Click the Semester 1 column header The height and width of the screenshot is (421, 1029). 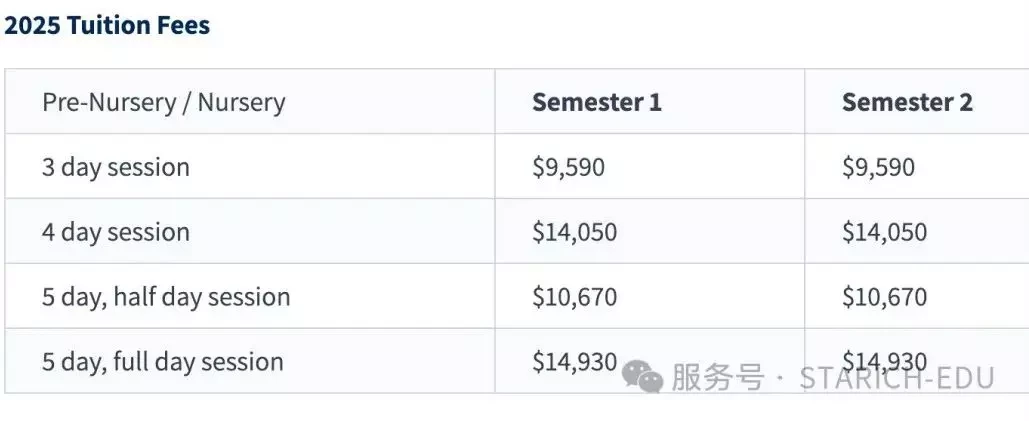point(597,102)
